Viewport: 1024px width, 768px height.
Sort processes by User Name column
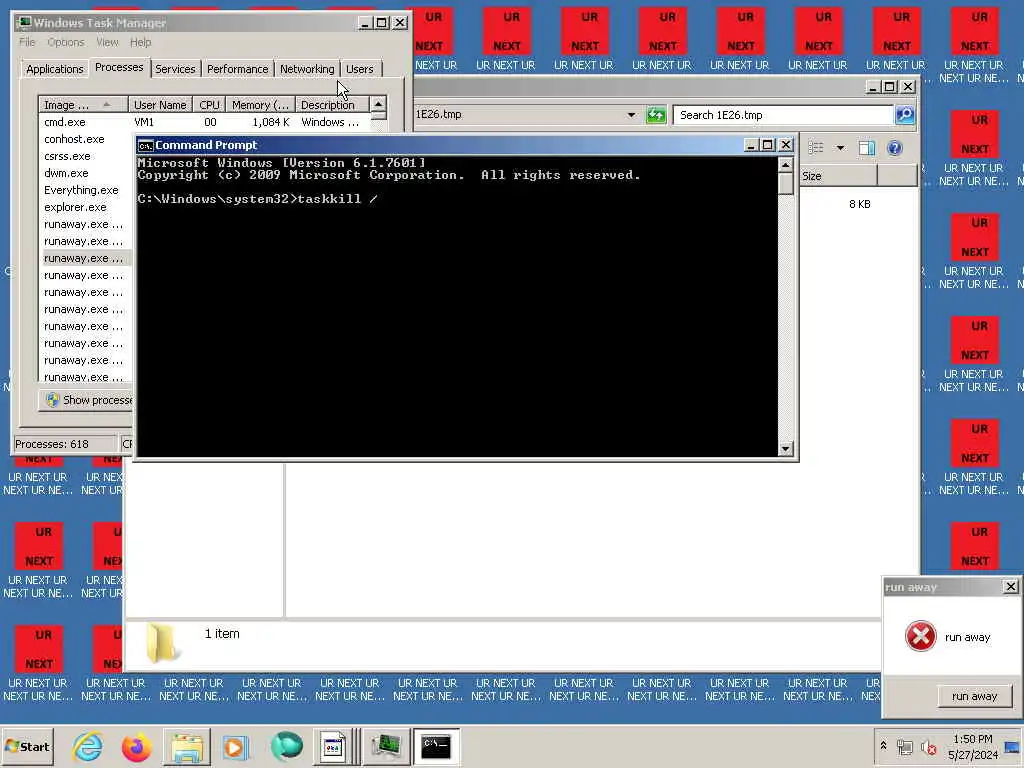160,104
